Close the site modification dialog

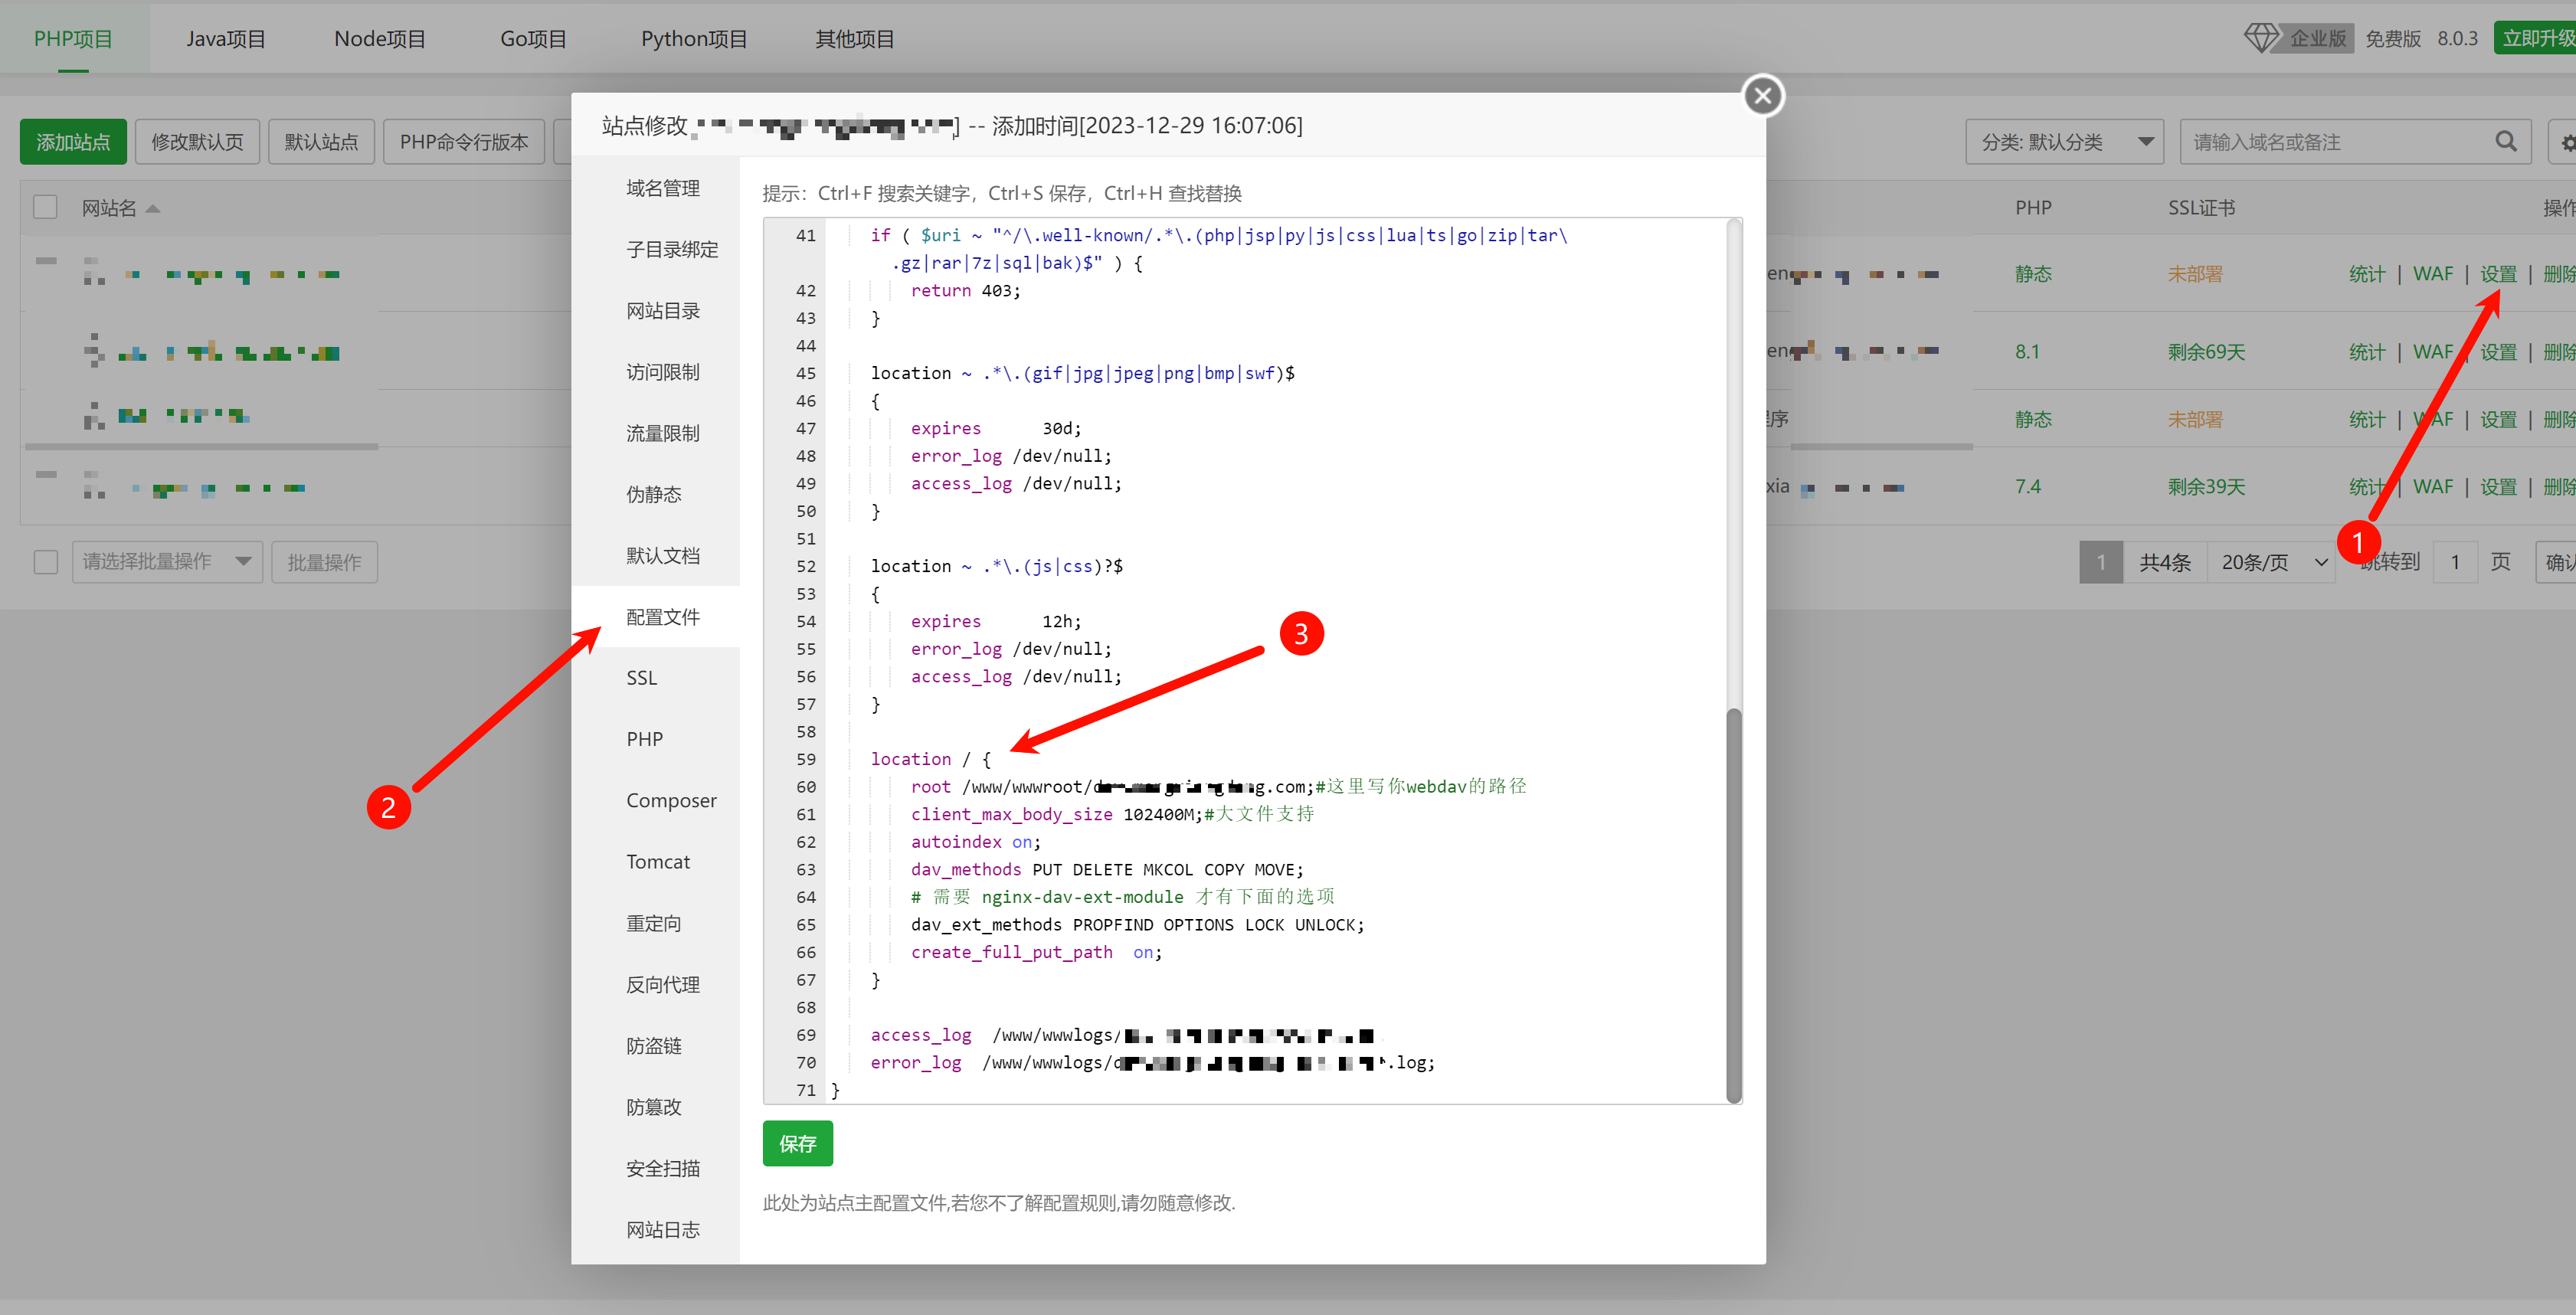coord(1763,96)
